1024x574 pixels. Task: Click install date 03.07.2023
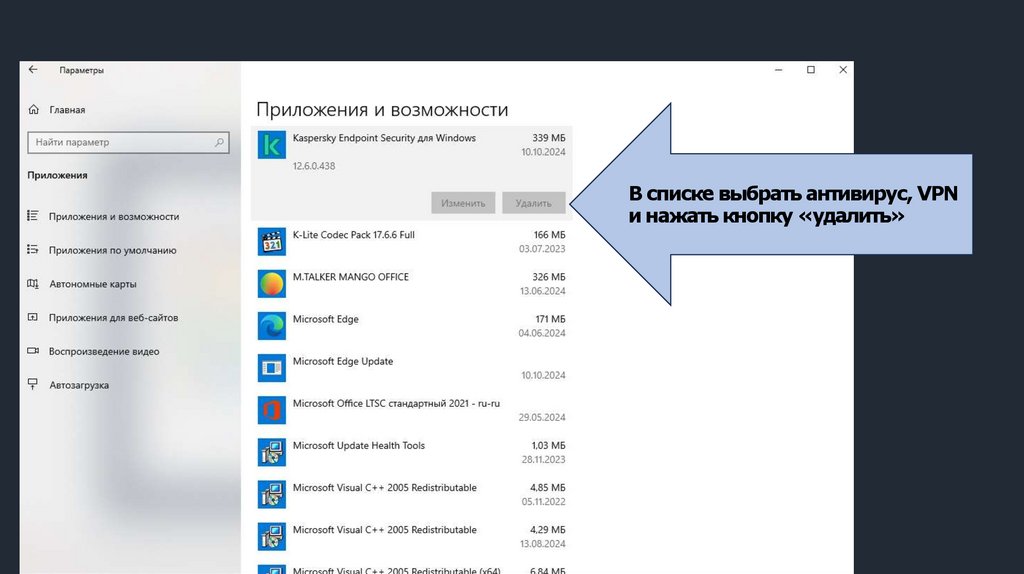point(542,249)
